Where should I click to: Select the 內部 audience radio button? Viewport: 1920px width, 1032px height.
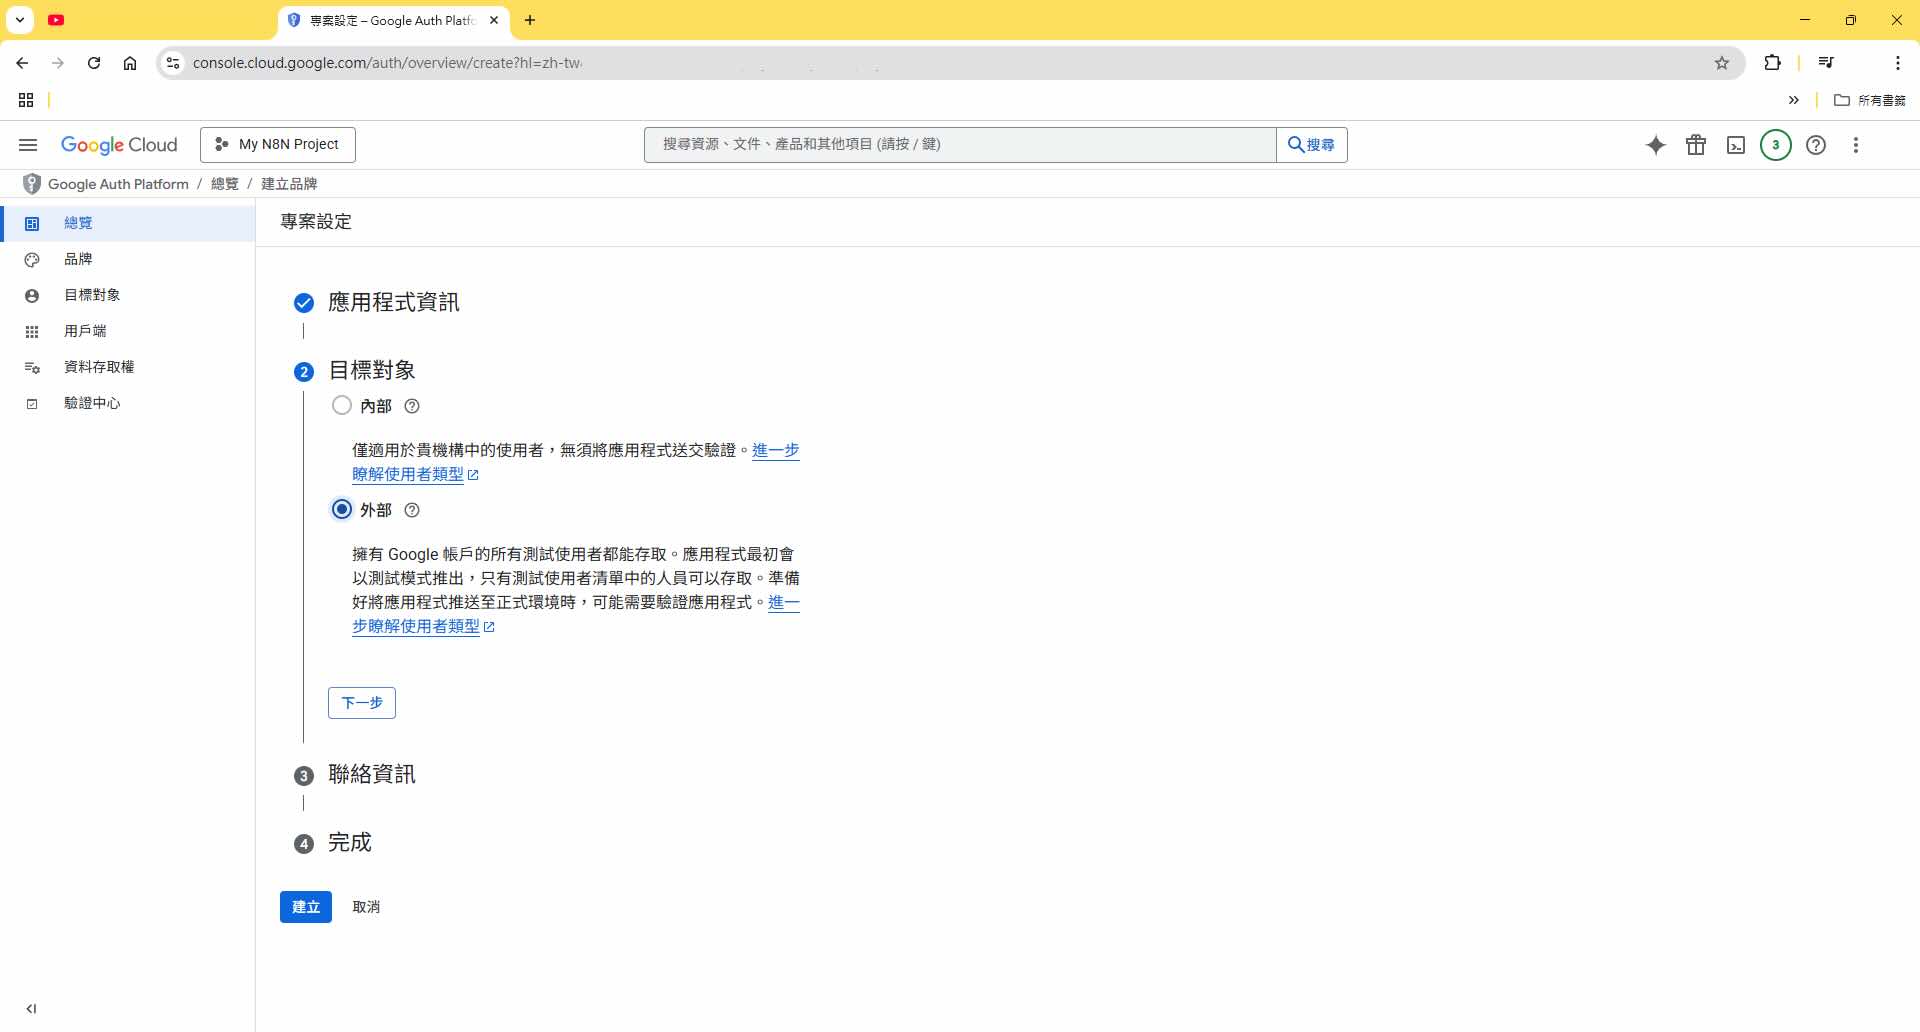[x=341, y=406]
